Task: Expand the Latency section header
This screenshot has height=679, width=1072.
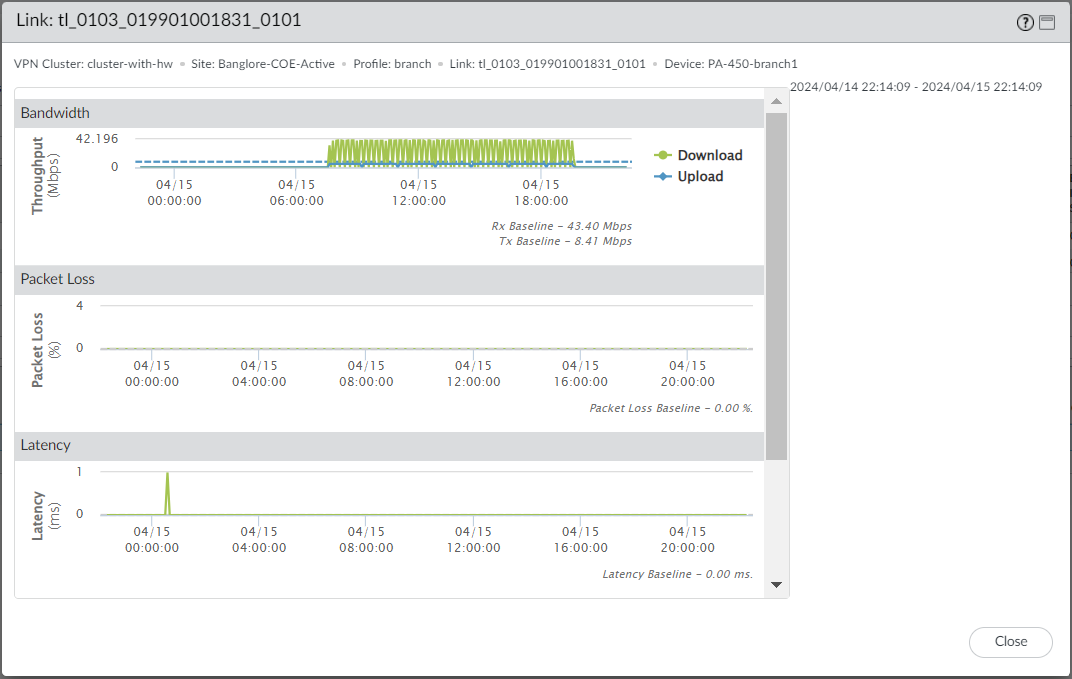Action: (x=389, y=445)
